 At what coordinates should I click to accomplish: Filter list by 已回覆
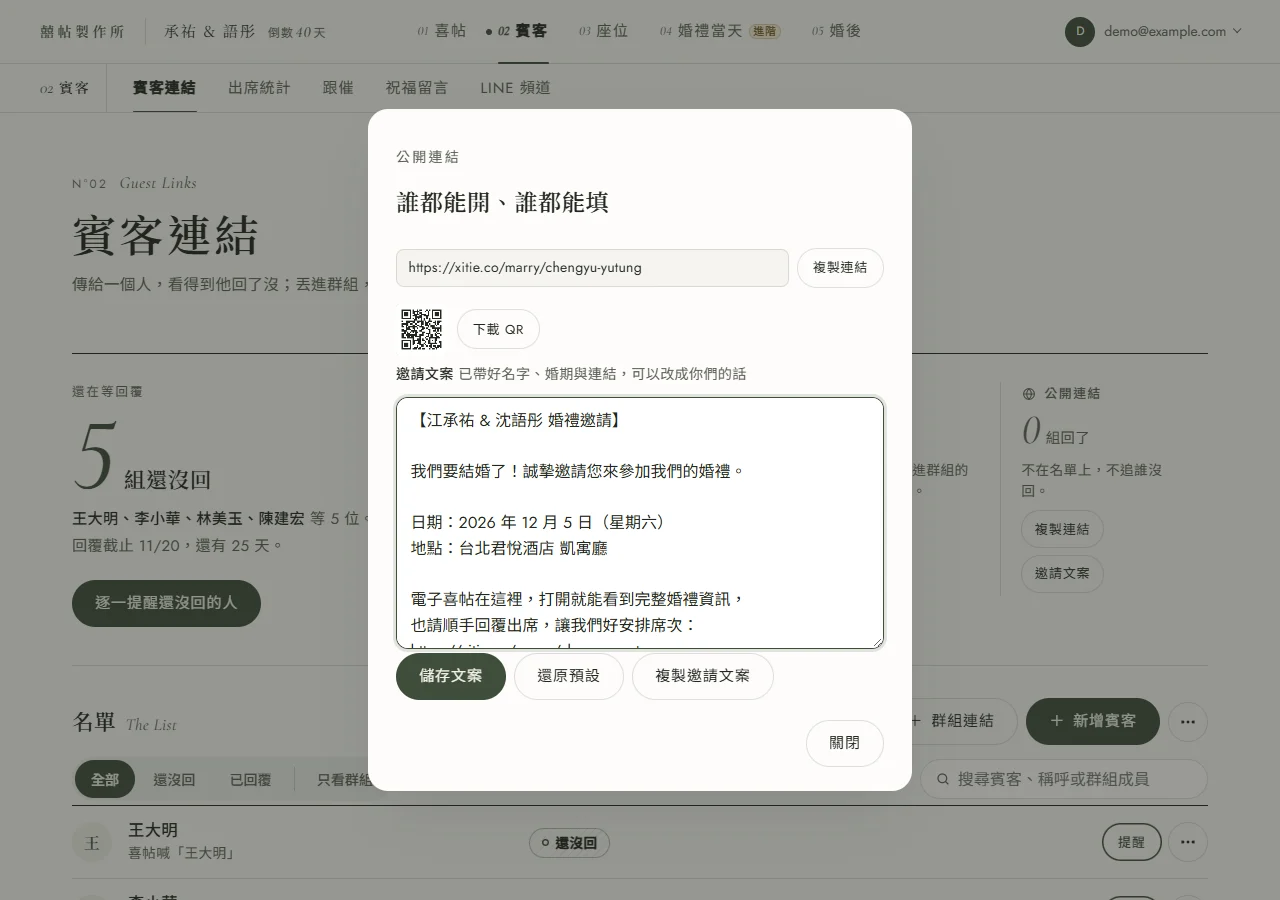pyautogui.click(x=251, y=779)
